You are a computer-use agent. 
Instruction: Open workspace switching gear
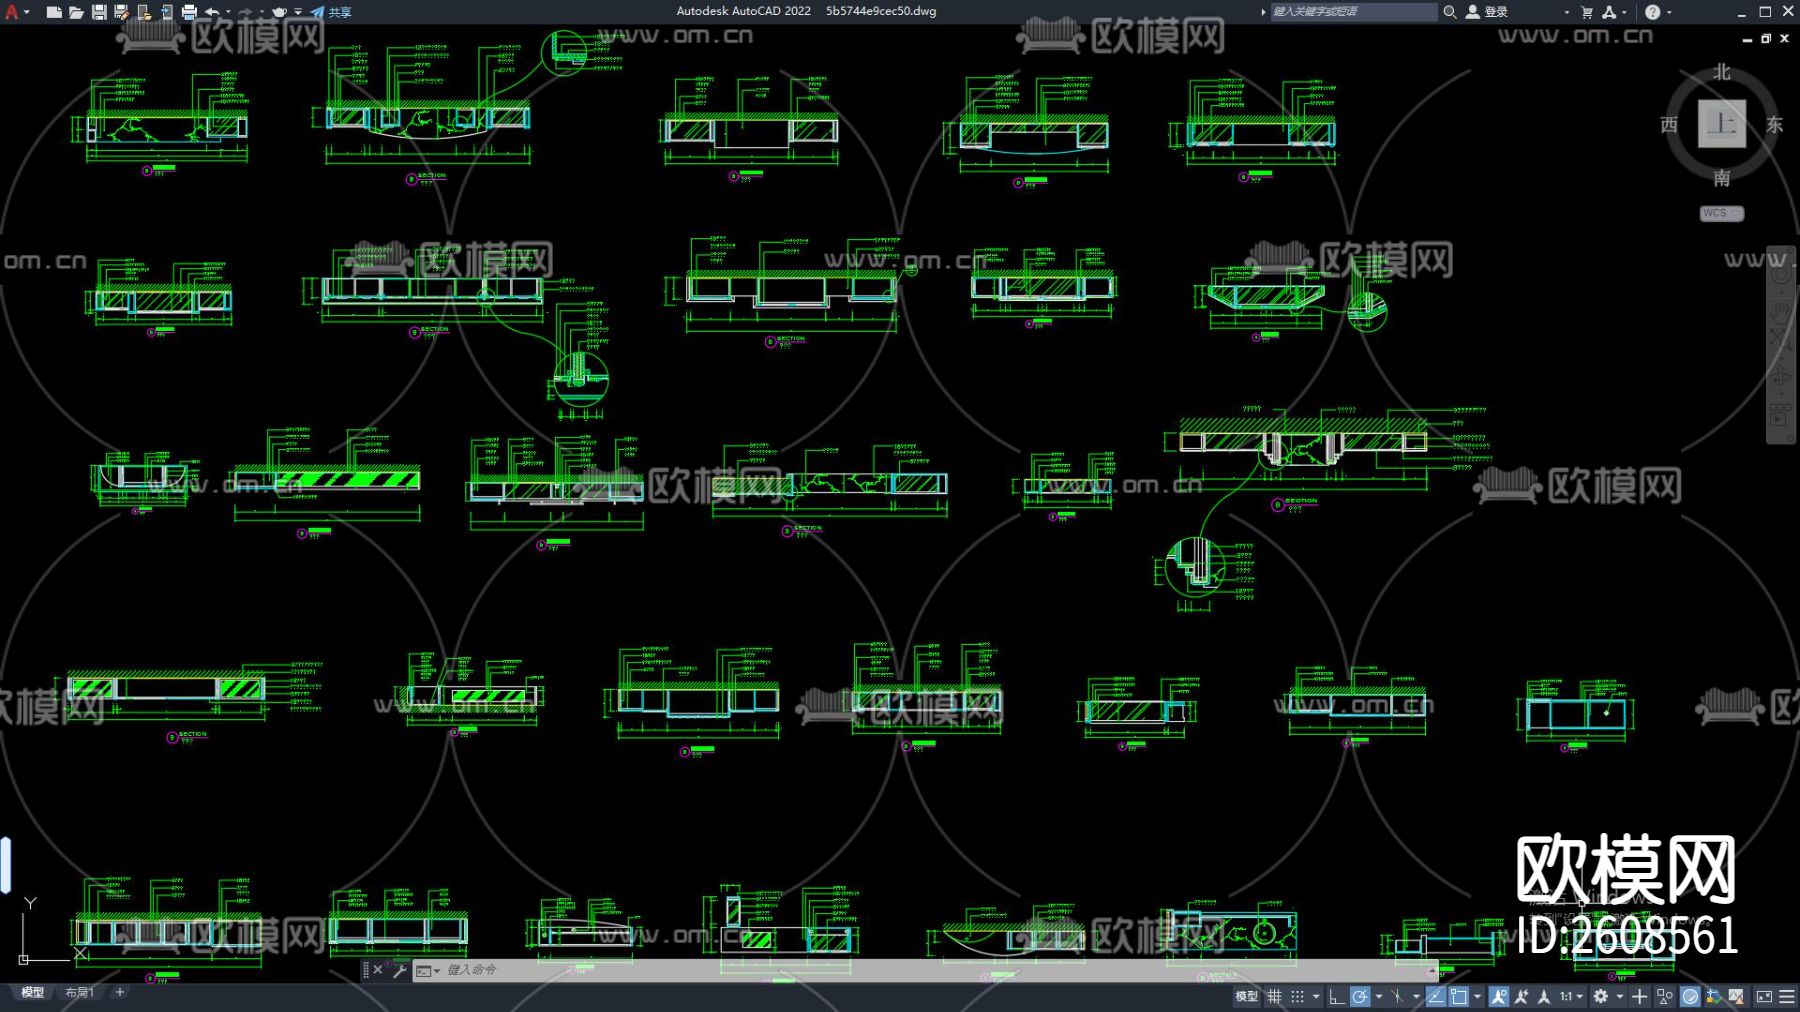(1601, 997)
